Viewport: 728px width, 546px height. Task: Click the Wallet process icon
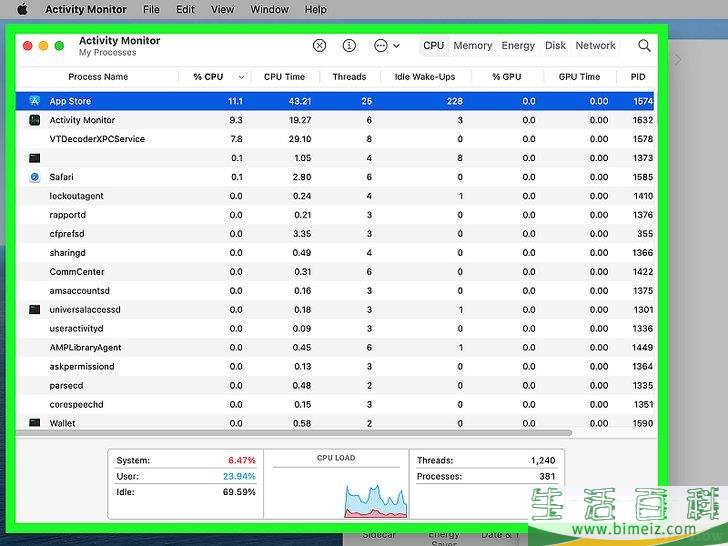click(x=34, y=422)
